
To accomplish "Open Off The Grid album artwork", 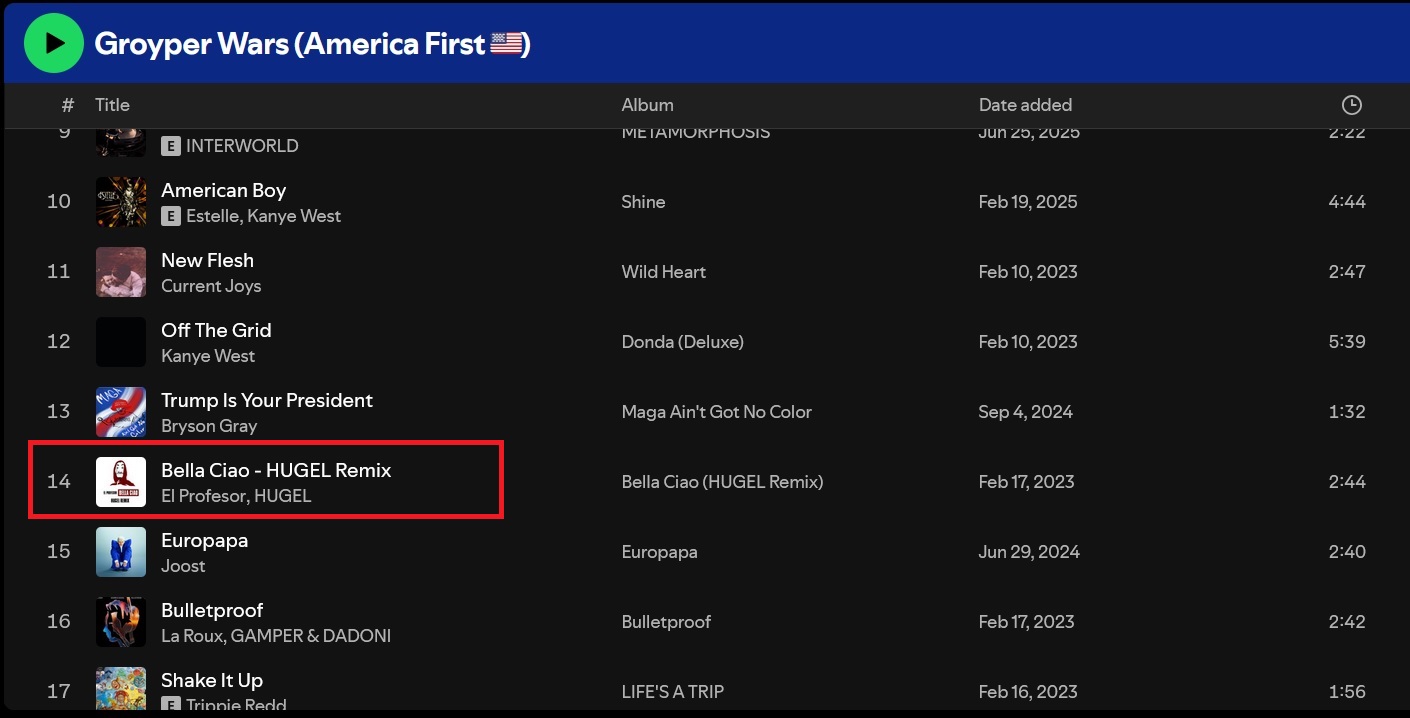I will point(121,342).
